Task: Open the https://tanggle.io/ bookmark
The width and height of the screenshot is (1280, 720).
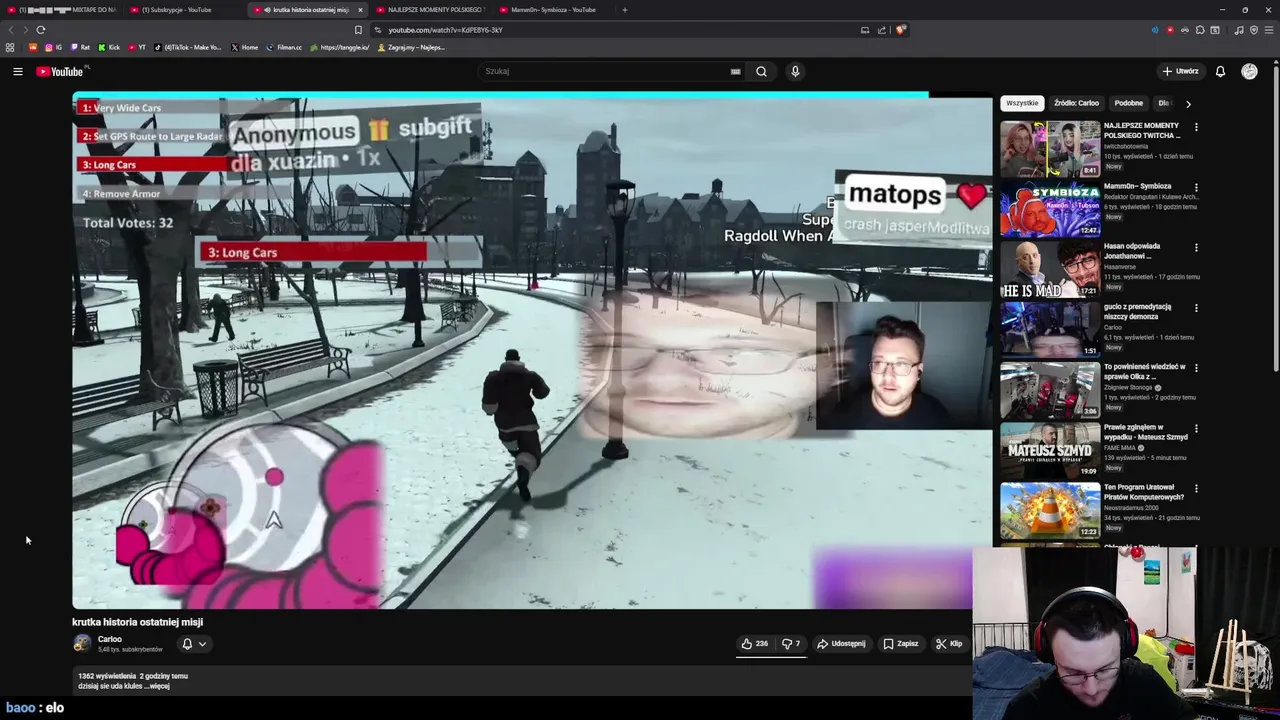Action: click(x=339, y=47)
